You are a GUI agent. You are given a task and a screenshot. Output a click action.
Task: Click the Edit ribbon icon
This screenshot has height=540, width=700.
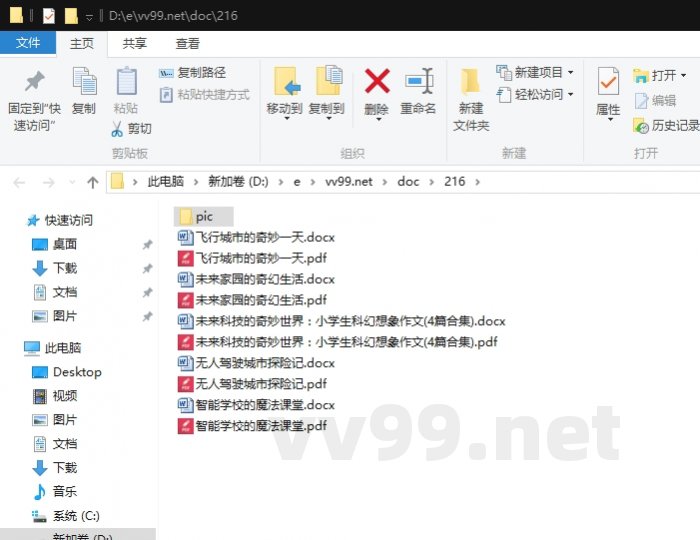click(641, 101)
